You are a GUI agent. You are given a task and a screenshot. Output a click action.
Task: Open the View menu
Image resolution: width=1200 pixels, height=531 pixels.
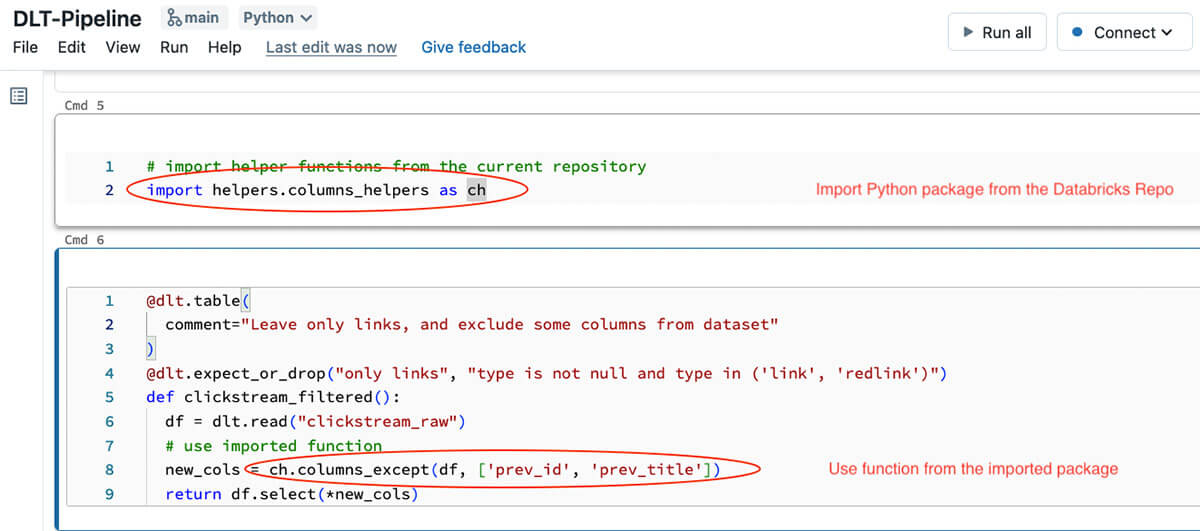coord(123,47)
